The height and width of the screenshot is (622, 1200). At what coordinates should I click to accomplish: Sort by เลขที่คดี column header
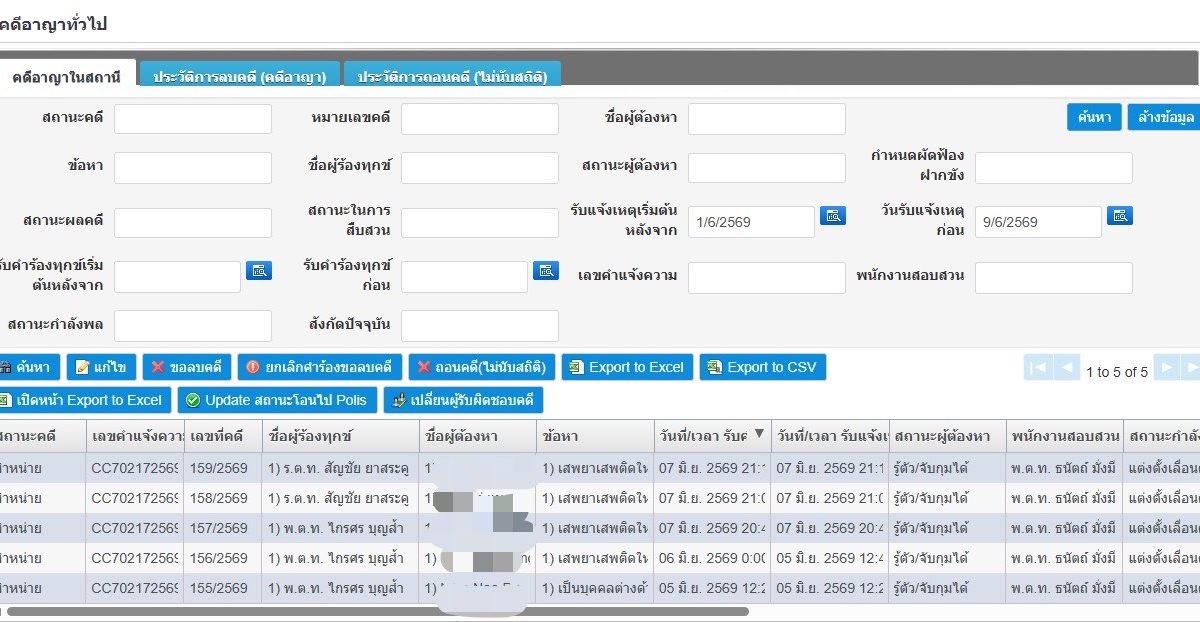click(x=223, y=436)
